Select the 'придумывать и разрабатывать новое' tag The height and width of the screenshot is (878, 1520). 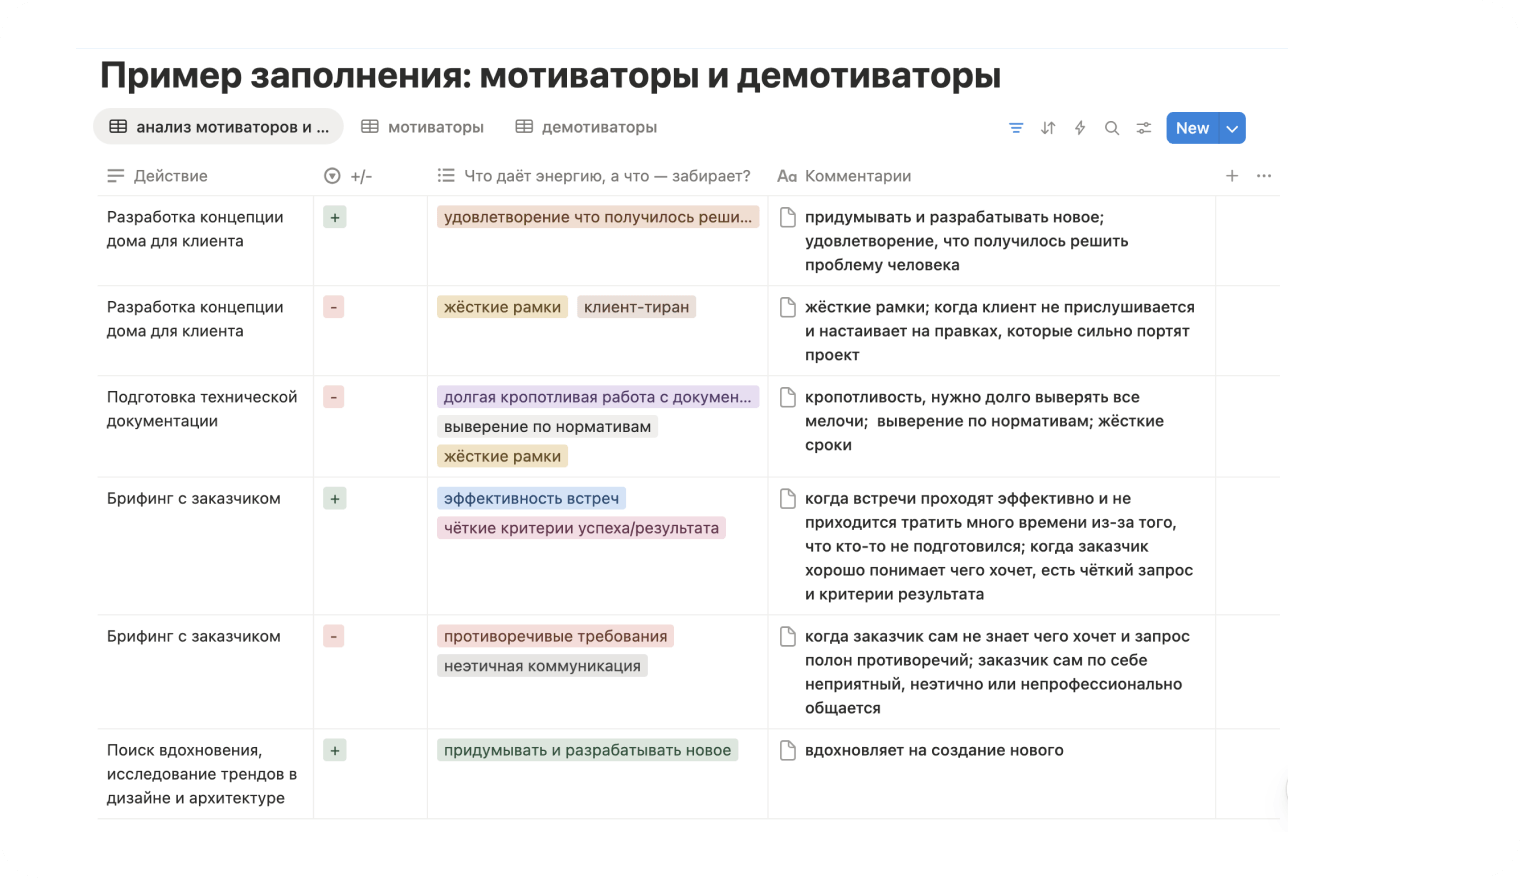pos(587,750)
